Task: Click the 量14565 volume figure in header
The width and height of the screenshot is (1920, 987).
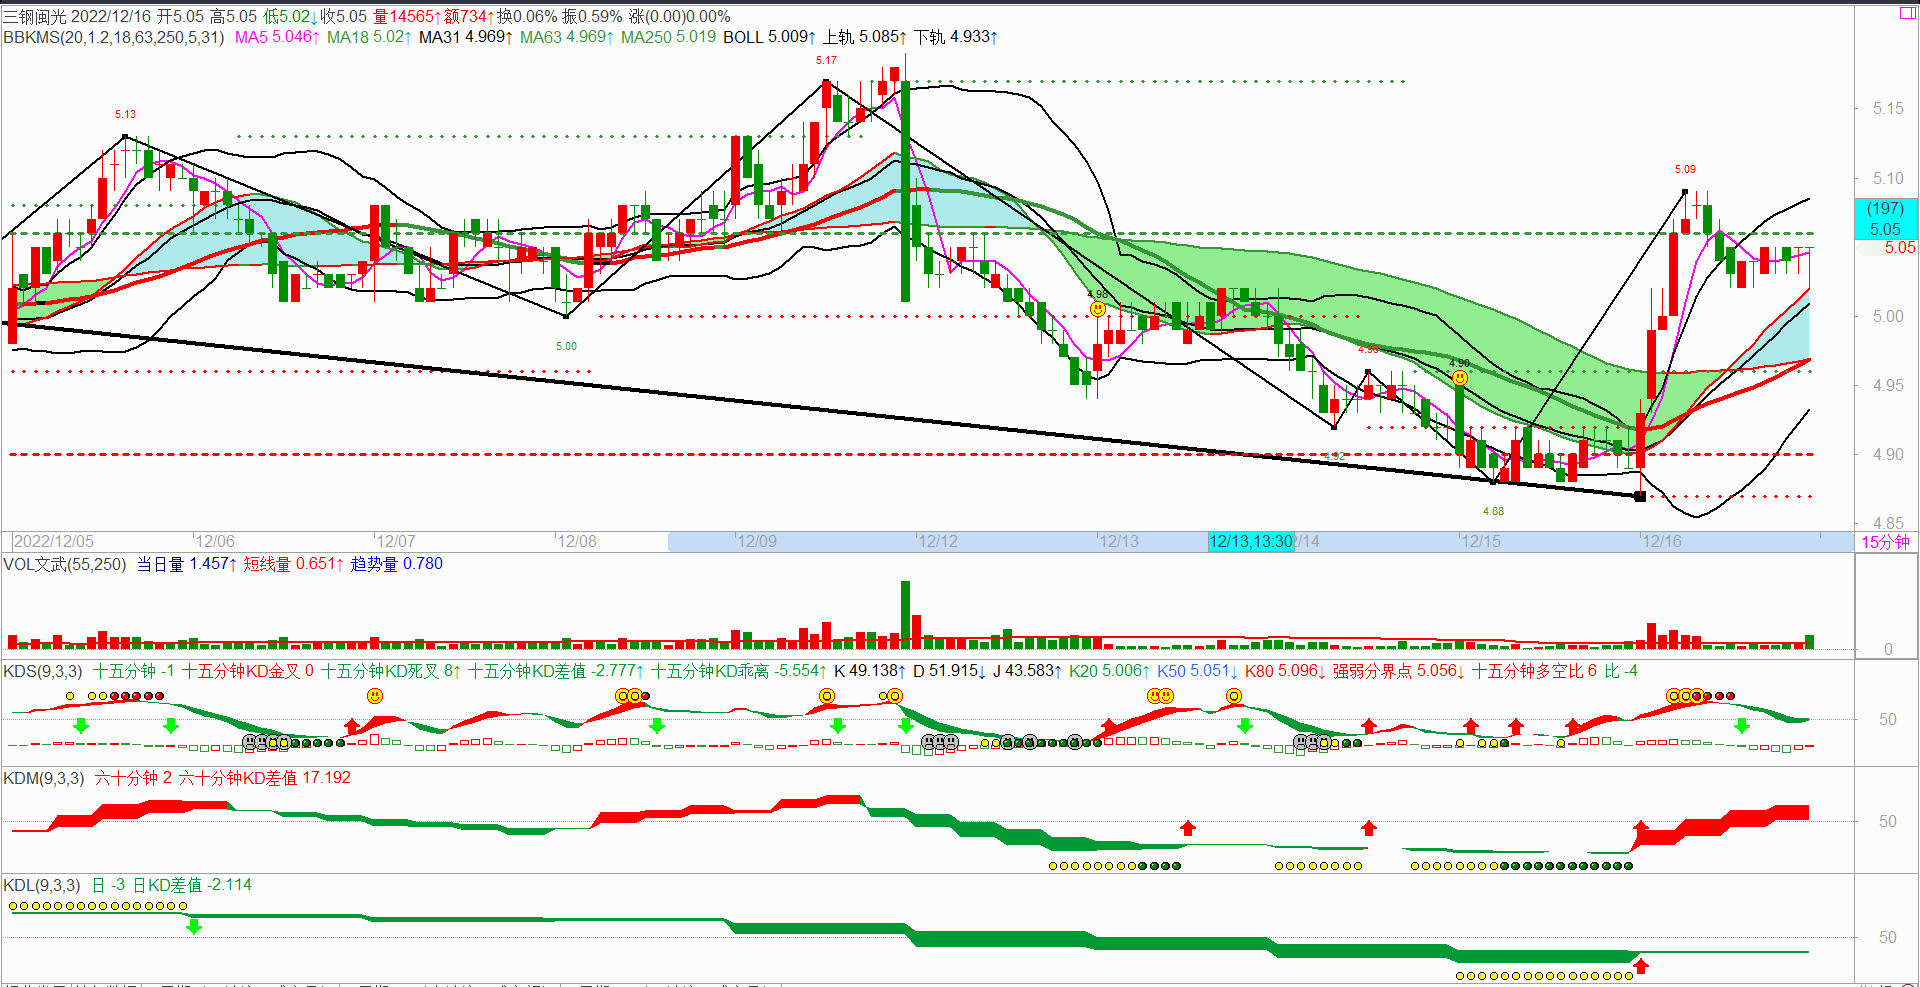Action: [407, 16]
